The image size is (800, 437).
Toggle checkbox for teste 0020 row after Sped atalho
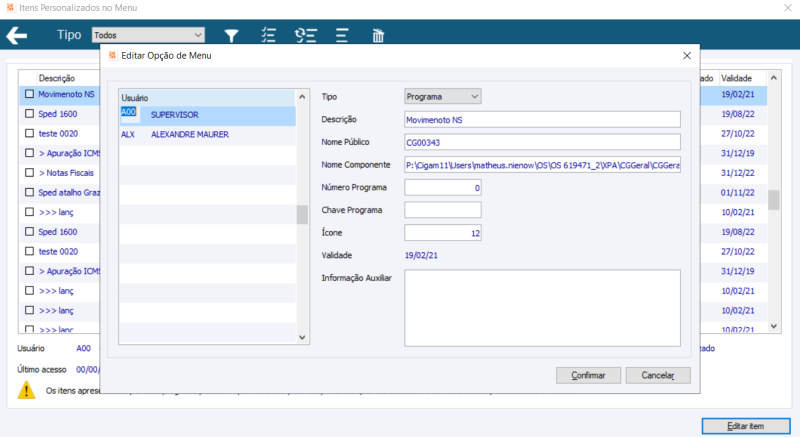pyautogui.click(x=30, y=251)
